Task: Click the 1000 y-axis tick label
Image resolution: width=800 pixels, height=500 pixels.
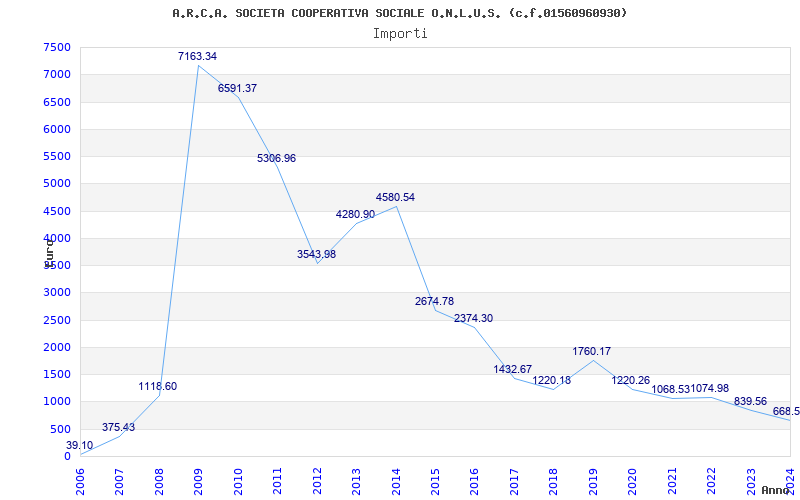Action: 57,402
